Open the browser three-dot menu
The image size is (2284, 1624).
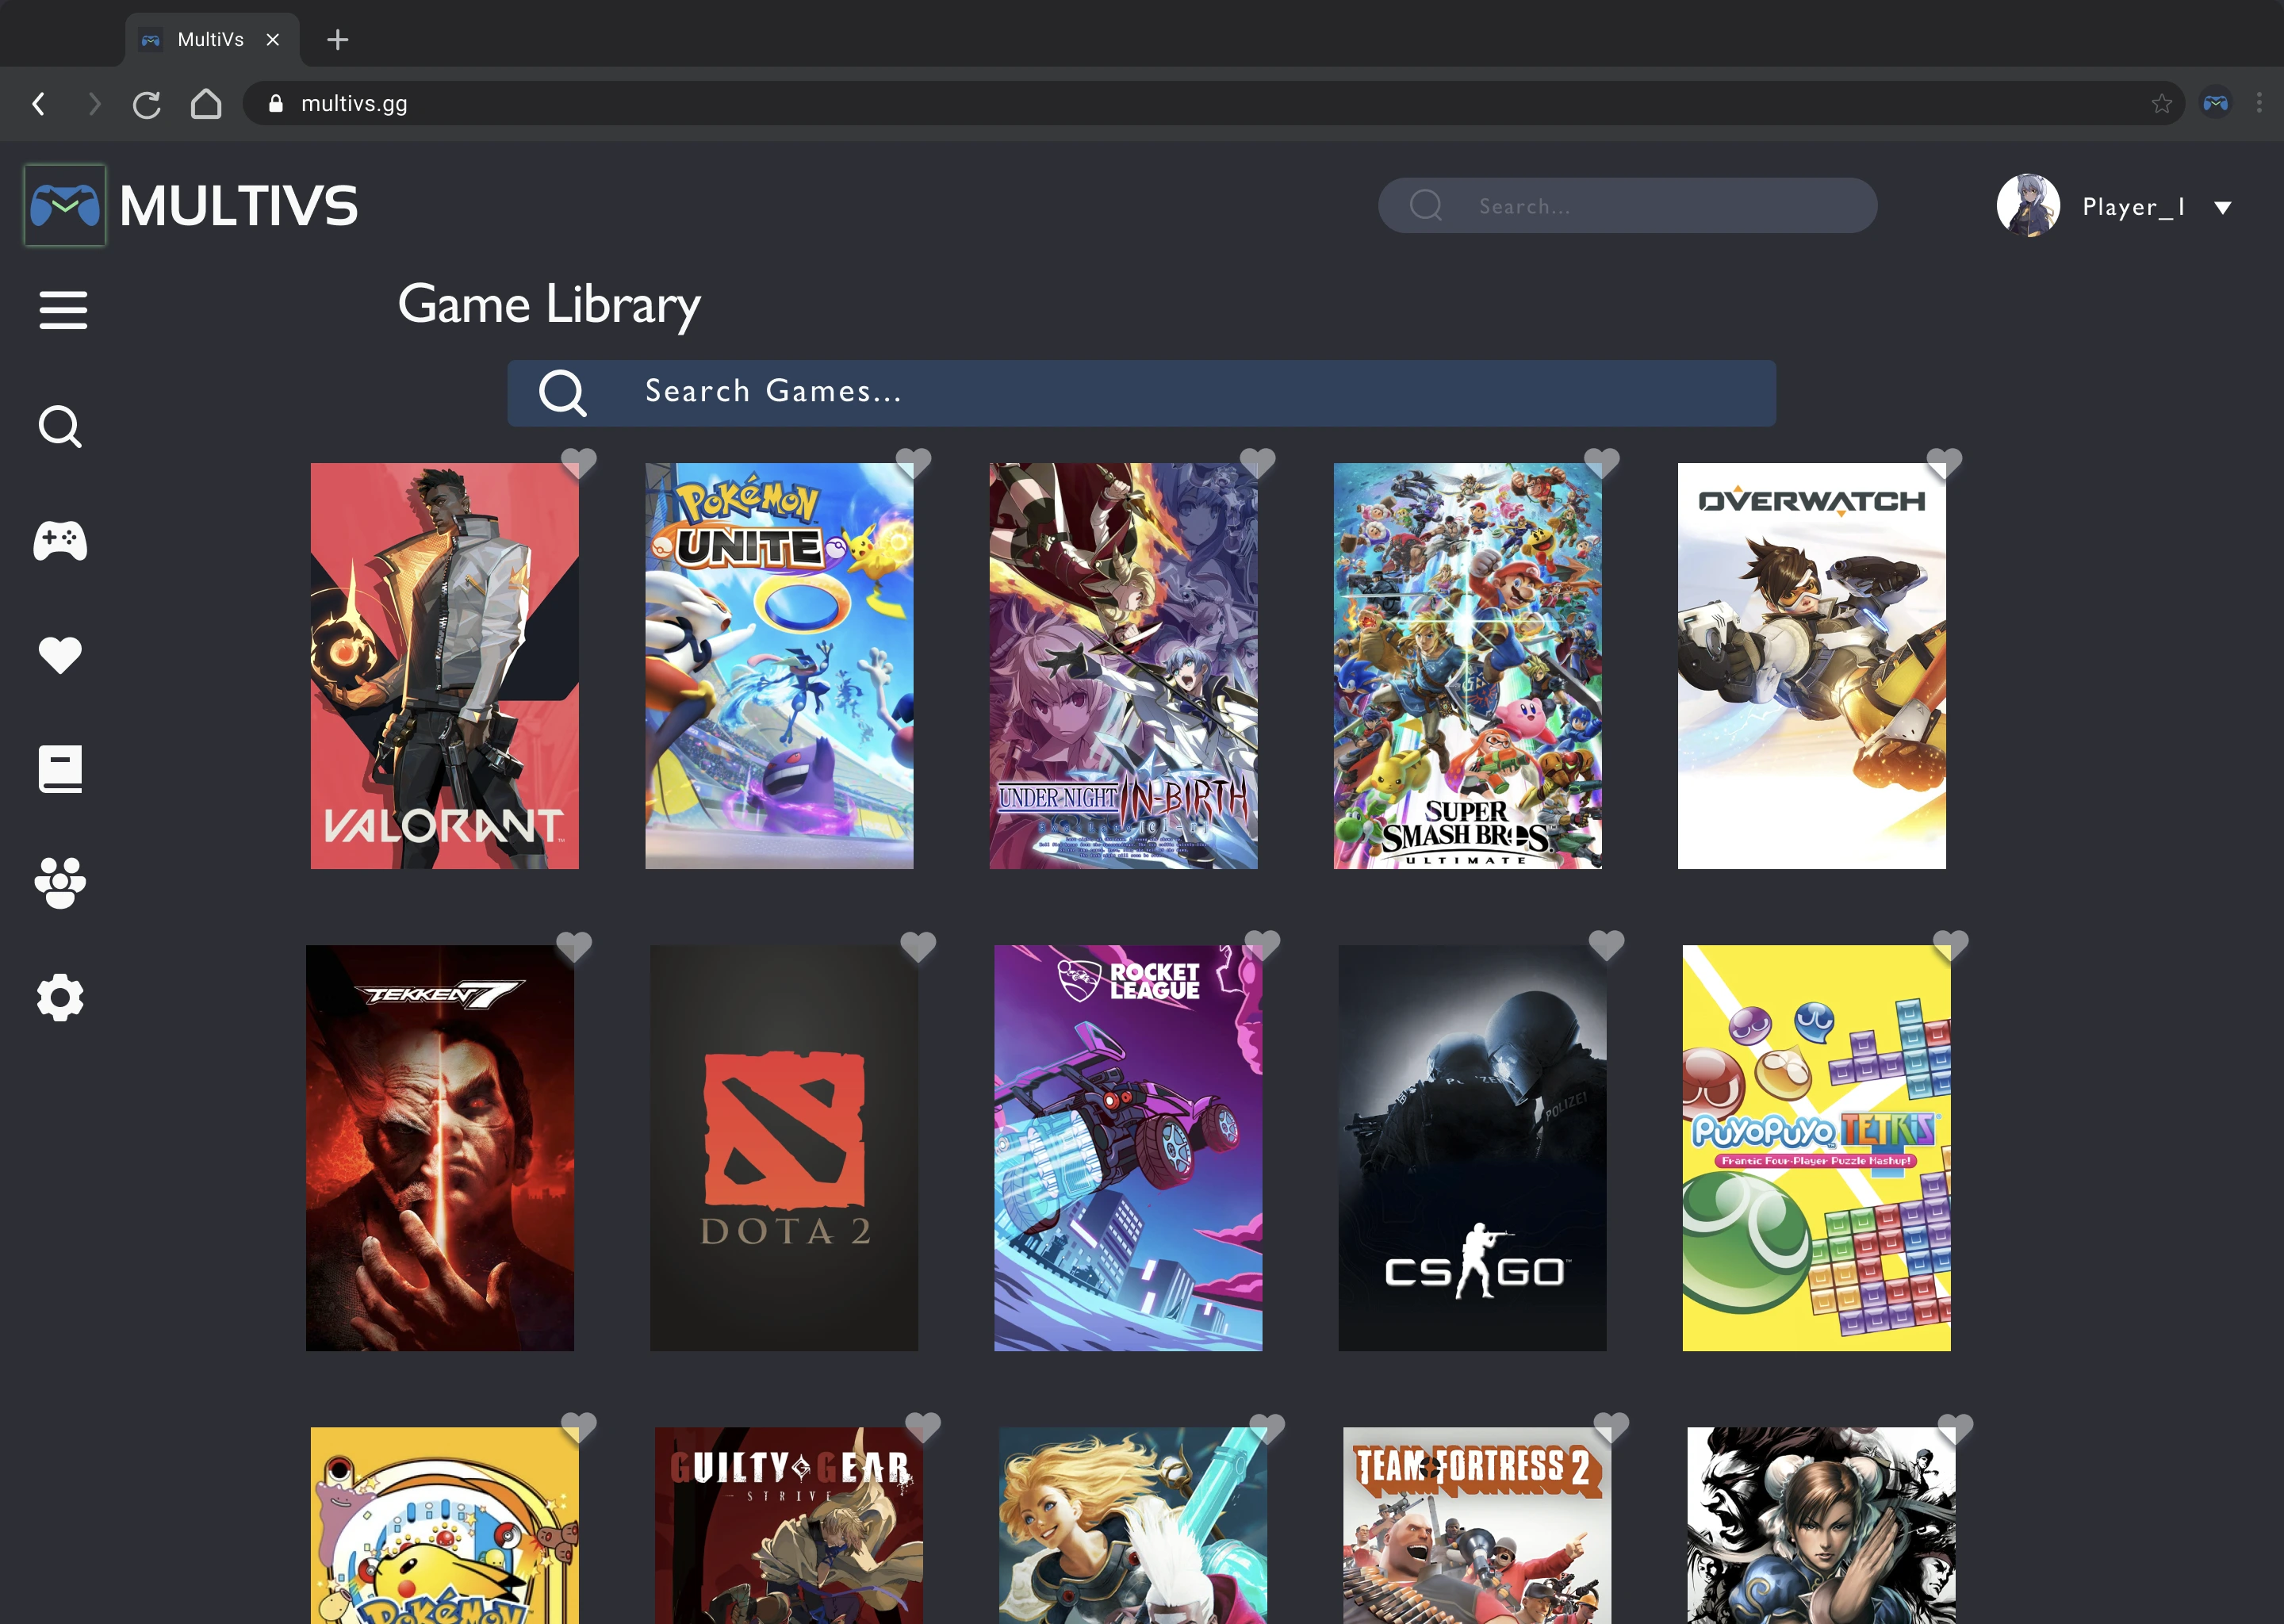pos(2259,103)
